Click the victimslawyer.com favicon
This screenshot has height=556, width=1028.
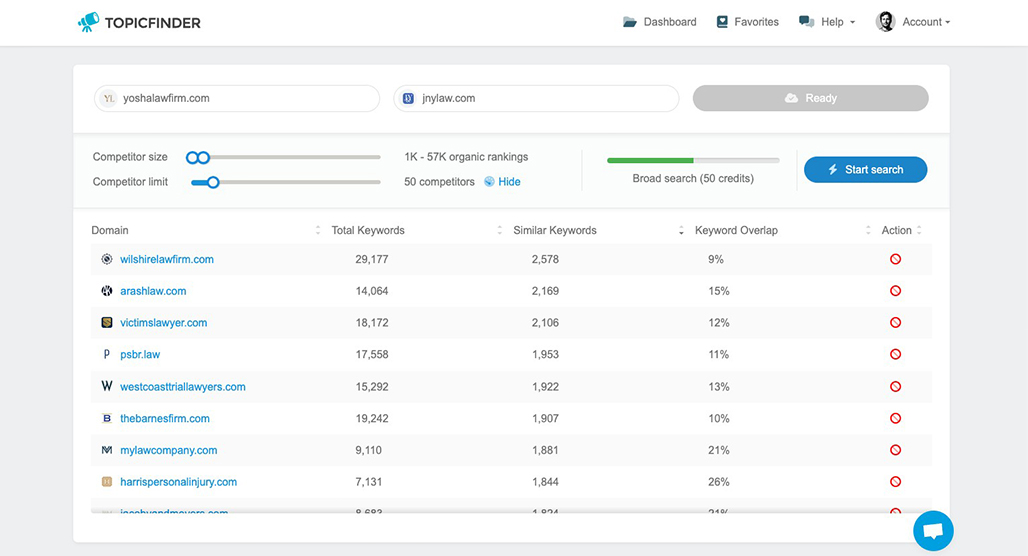107,323
